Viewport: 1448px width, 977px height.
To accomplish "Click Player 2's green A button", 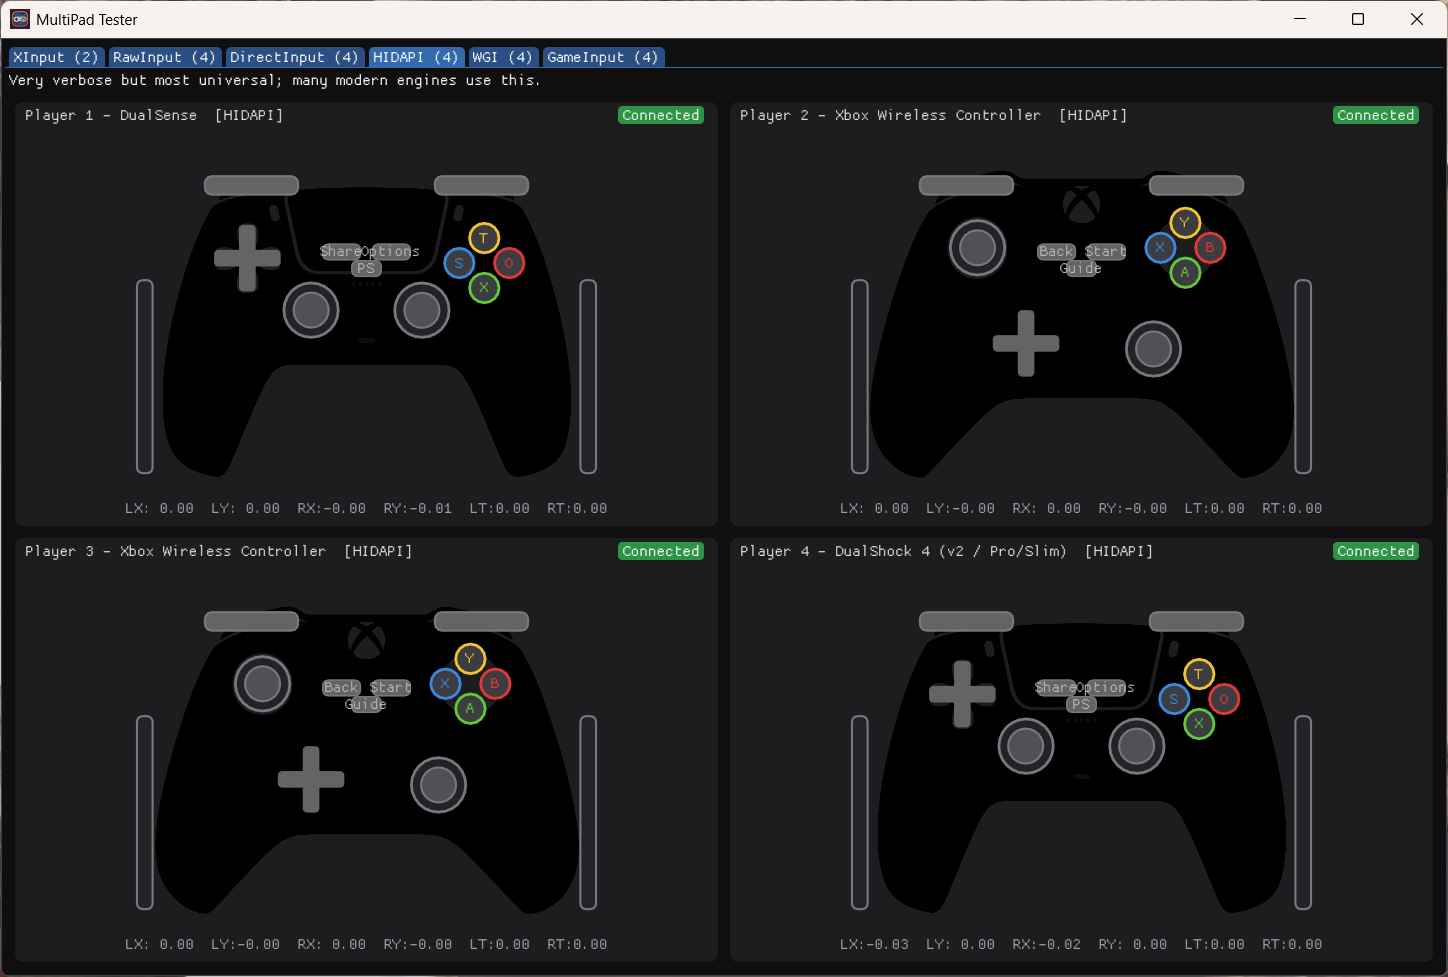I will [1185, 272].
